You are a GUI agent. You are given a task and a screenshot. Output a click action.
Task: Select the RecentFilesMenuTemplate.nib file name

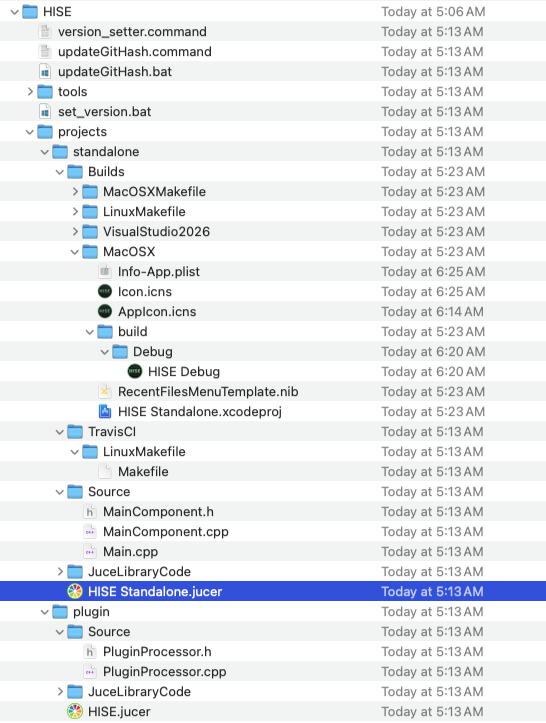[x=208, y=391]
